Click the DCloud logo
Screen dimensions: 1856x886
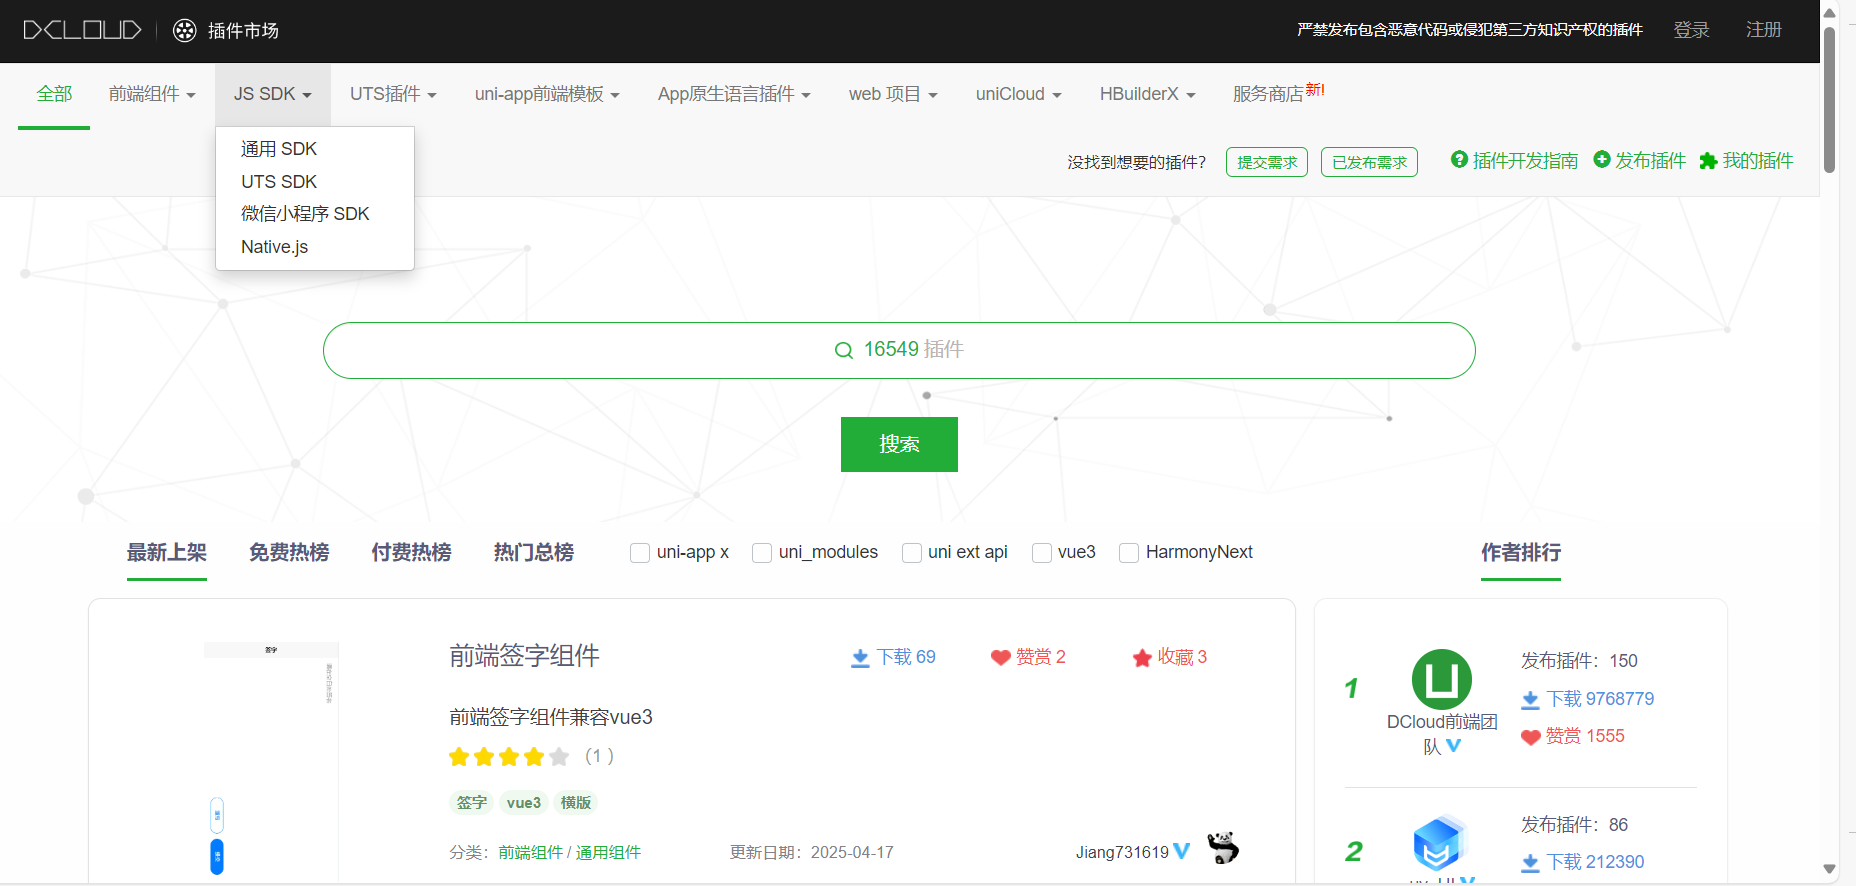pyautogui.click(x=82, y=30)
